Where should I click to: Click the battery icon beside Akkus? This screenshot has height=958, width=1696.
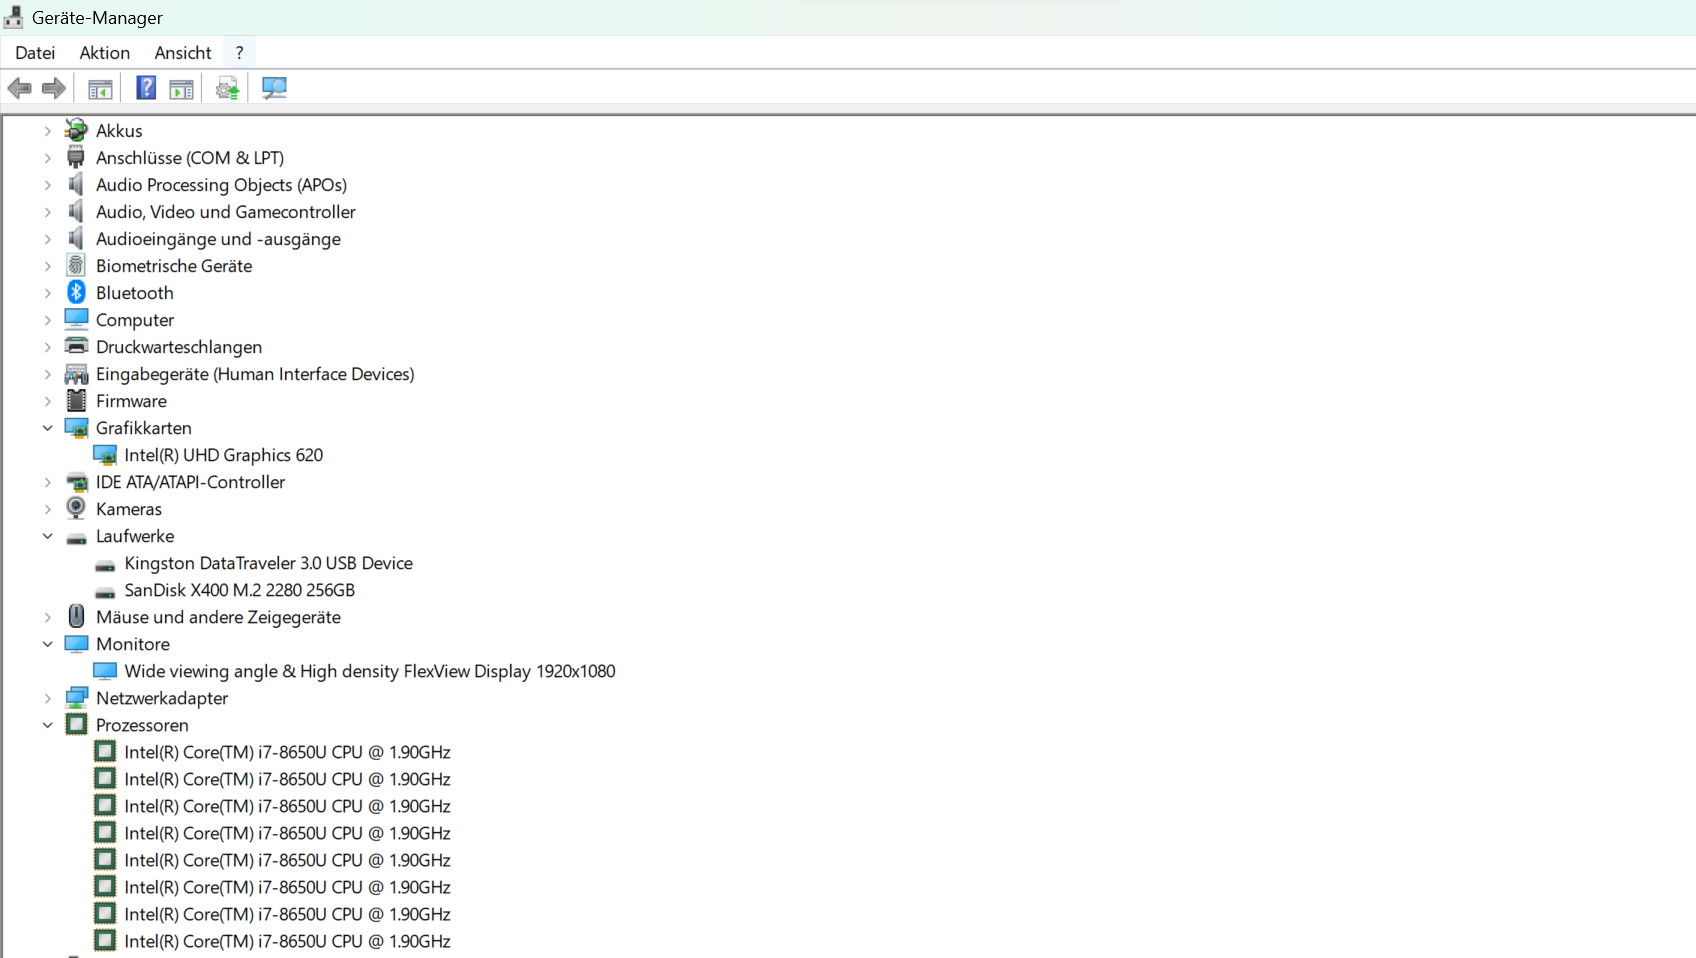[x=76, y=130]
